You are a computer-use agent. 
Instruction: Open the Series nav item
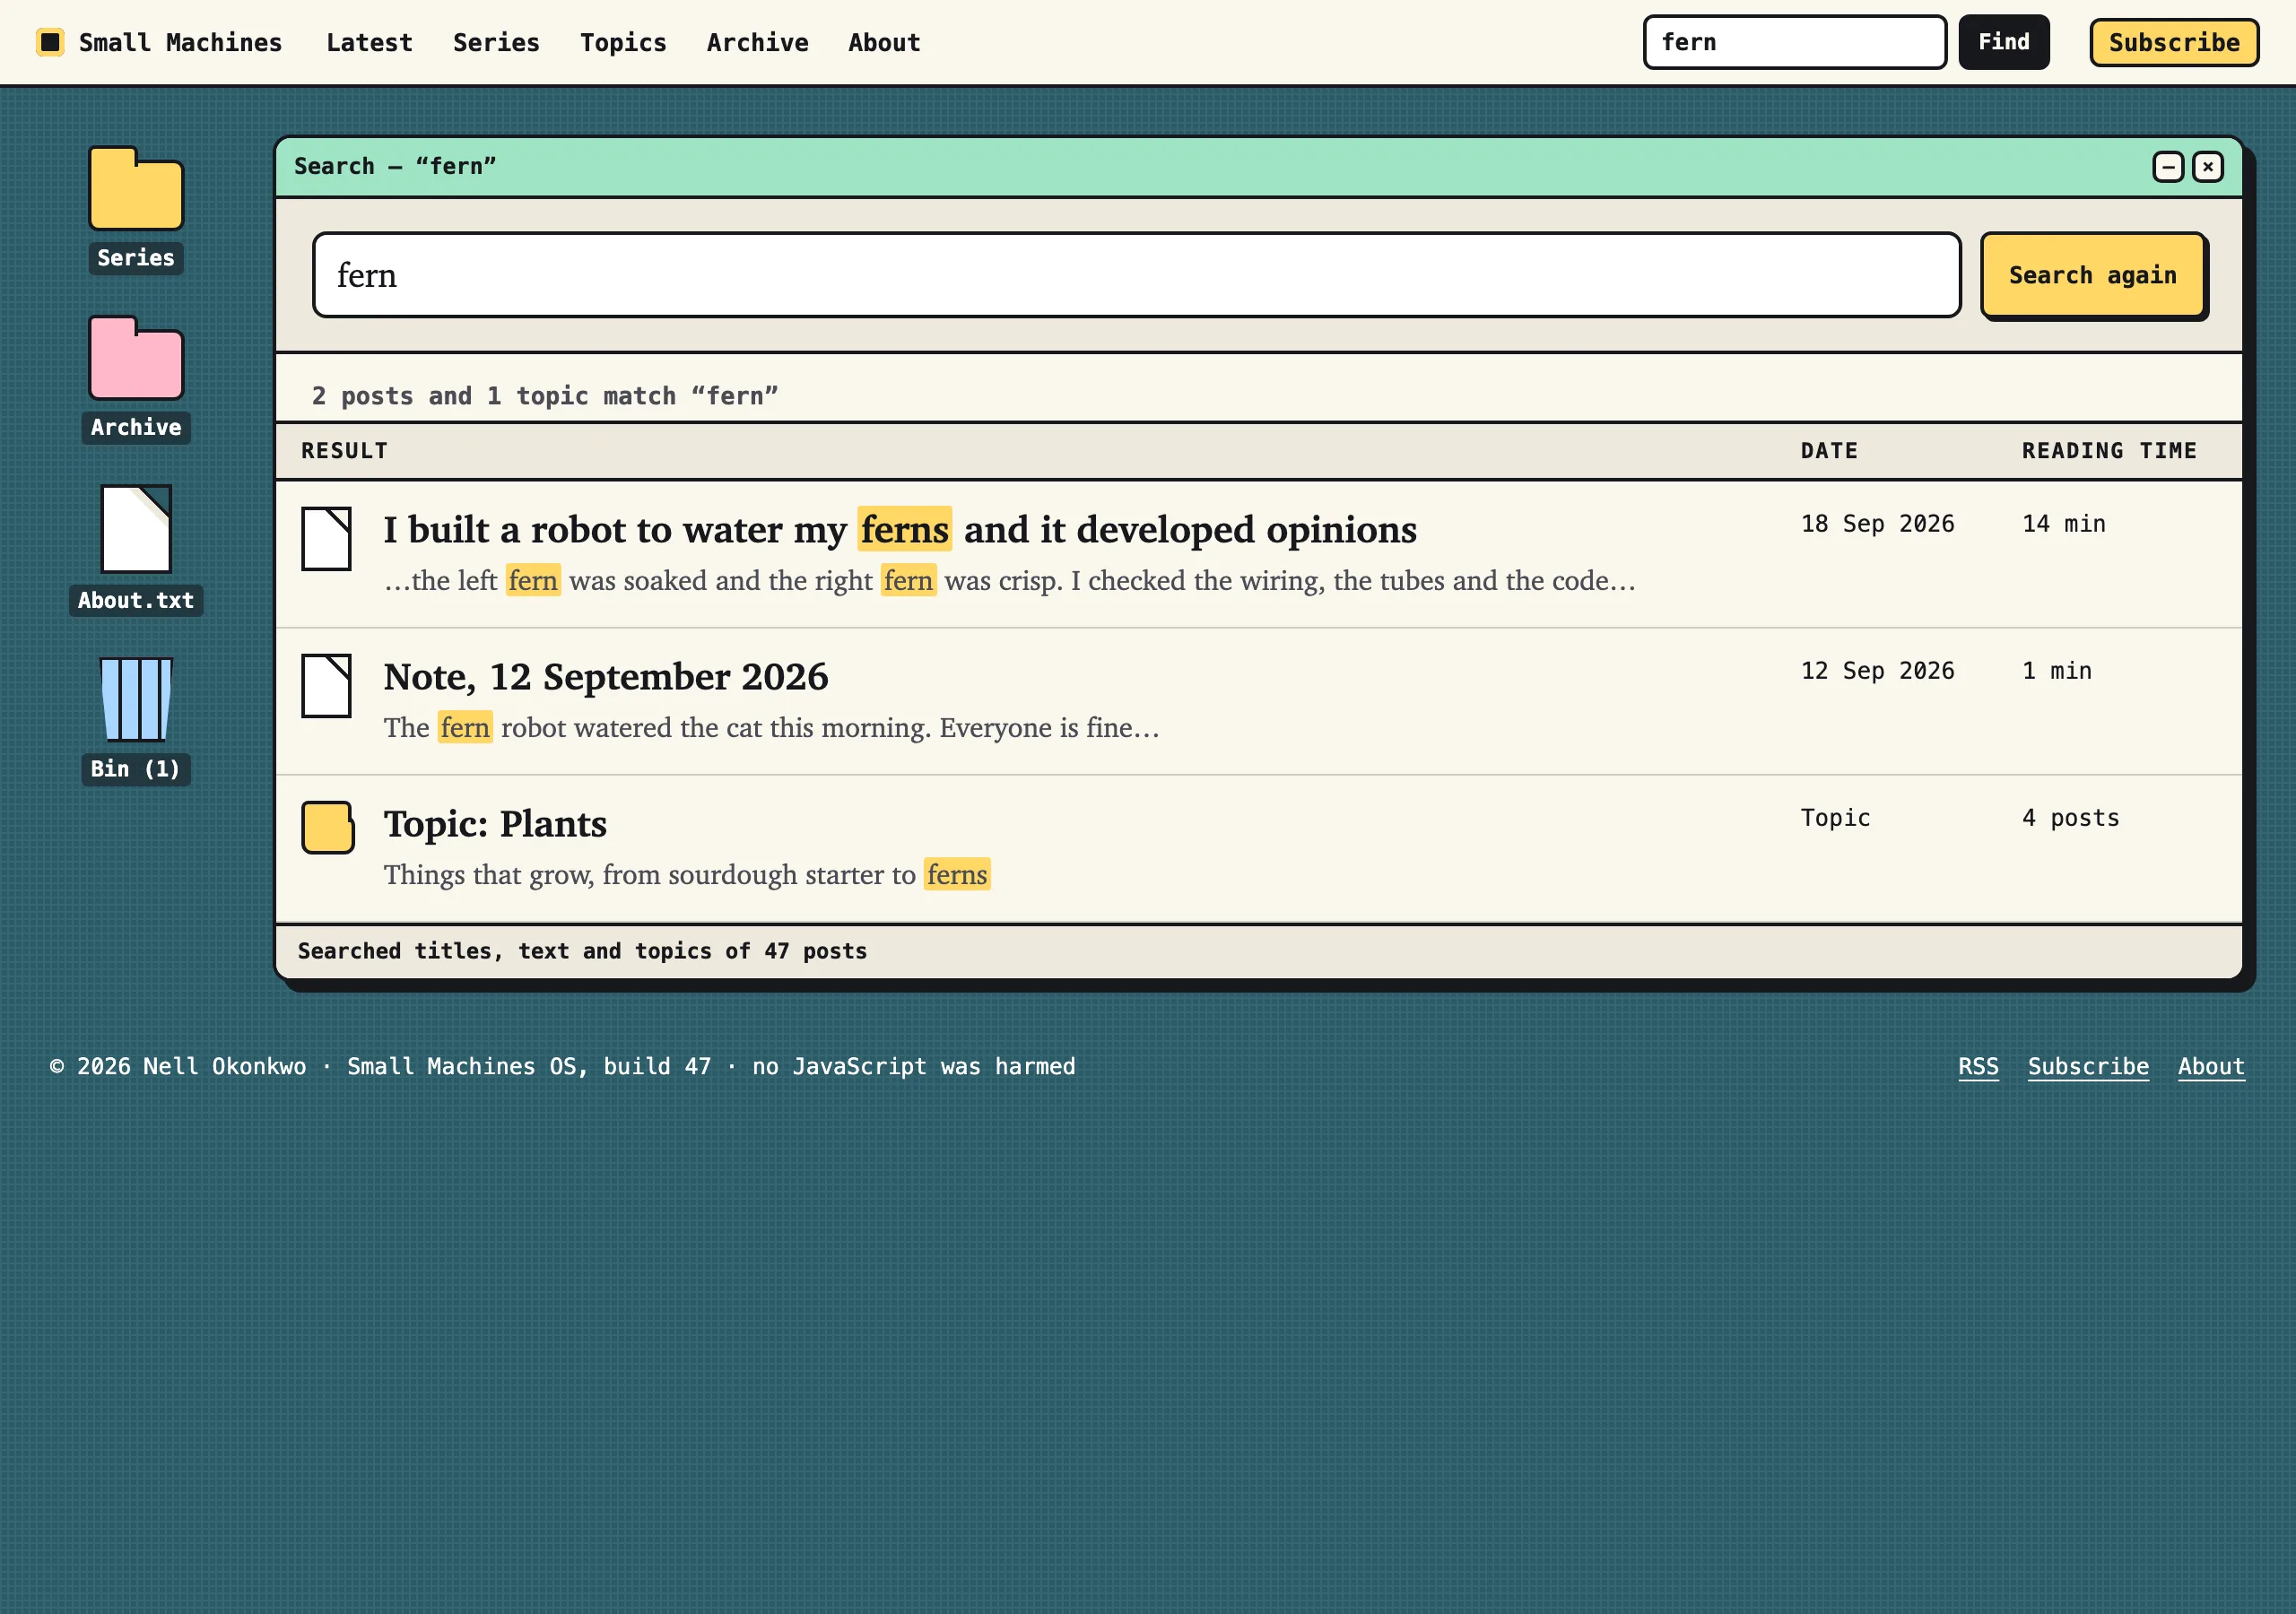pos(496,42)
